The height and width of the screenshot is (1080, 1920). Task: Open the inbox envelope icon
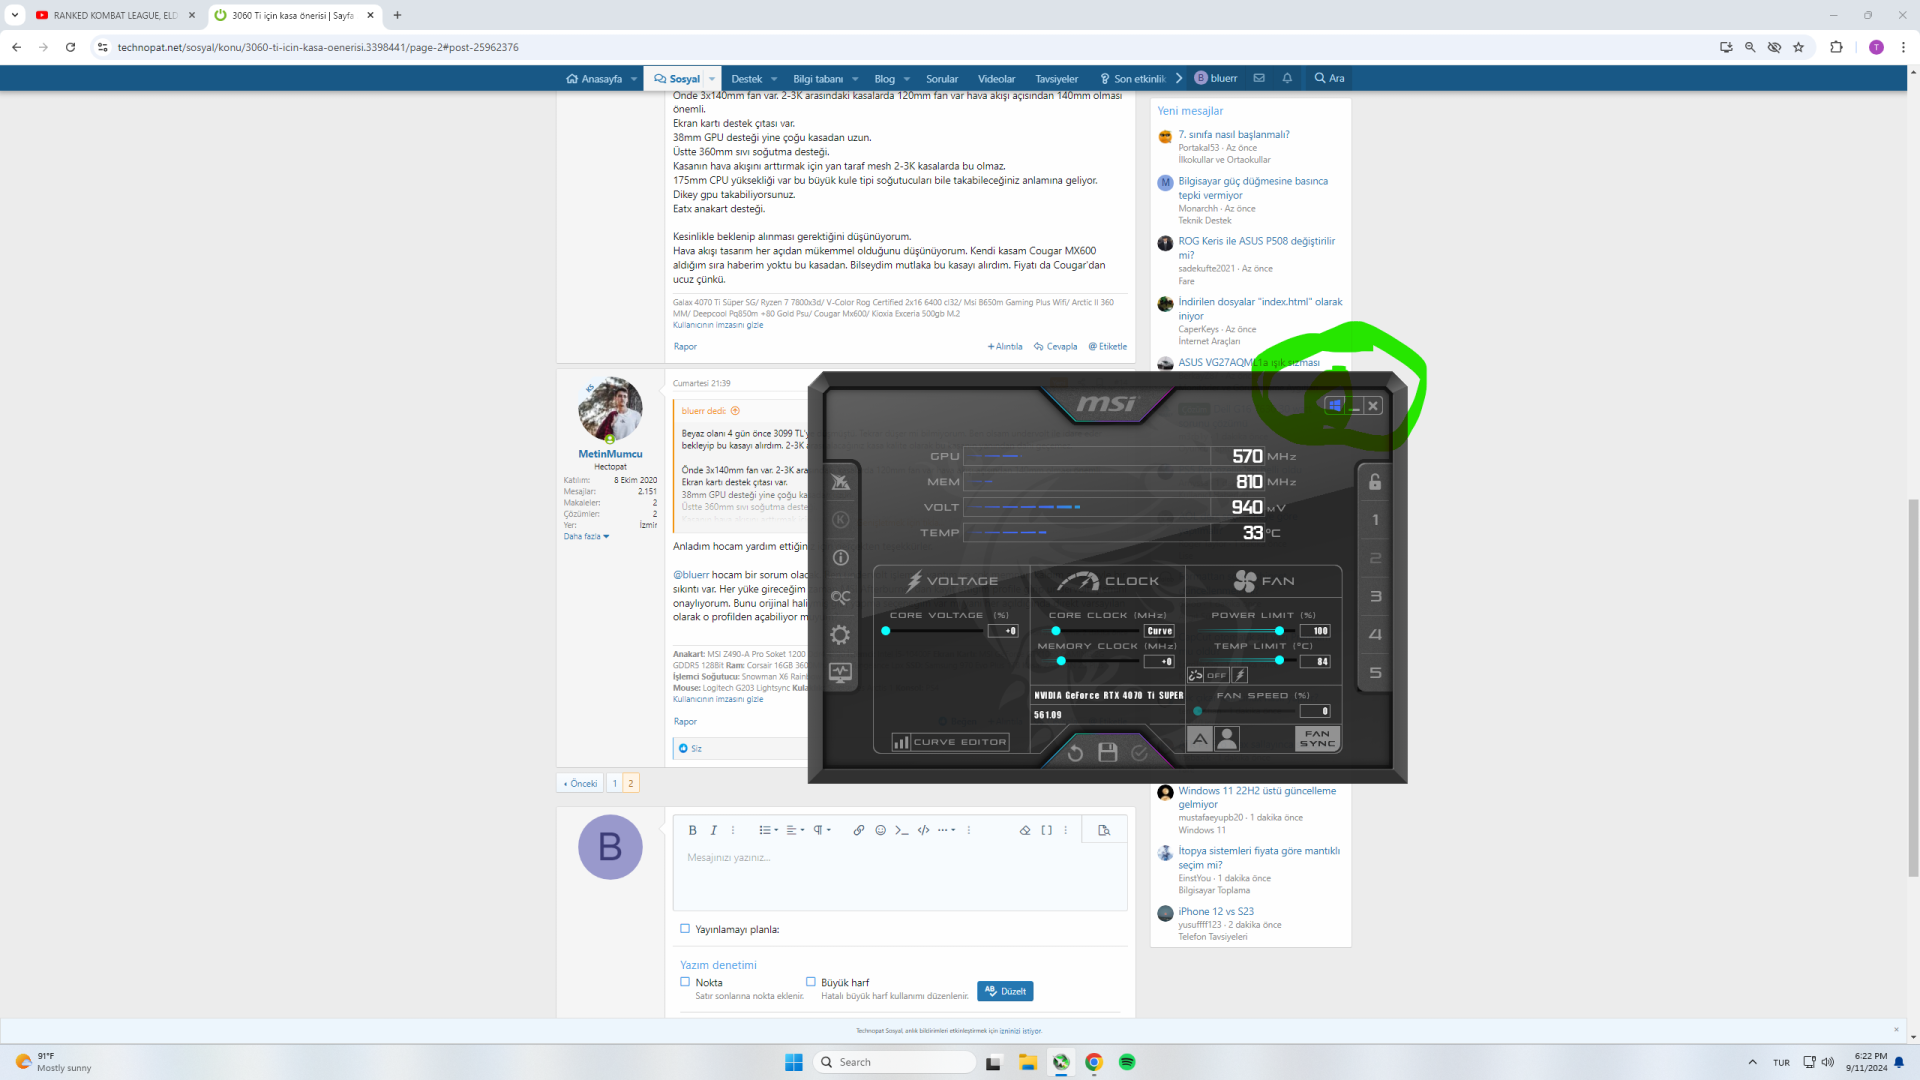pos(1259,78)
